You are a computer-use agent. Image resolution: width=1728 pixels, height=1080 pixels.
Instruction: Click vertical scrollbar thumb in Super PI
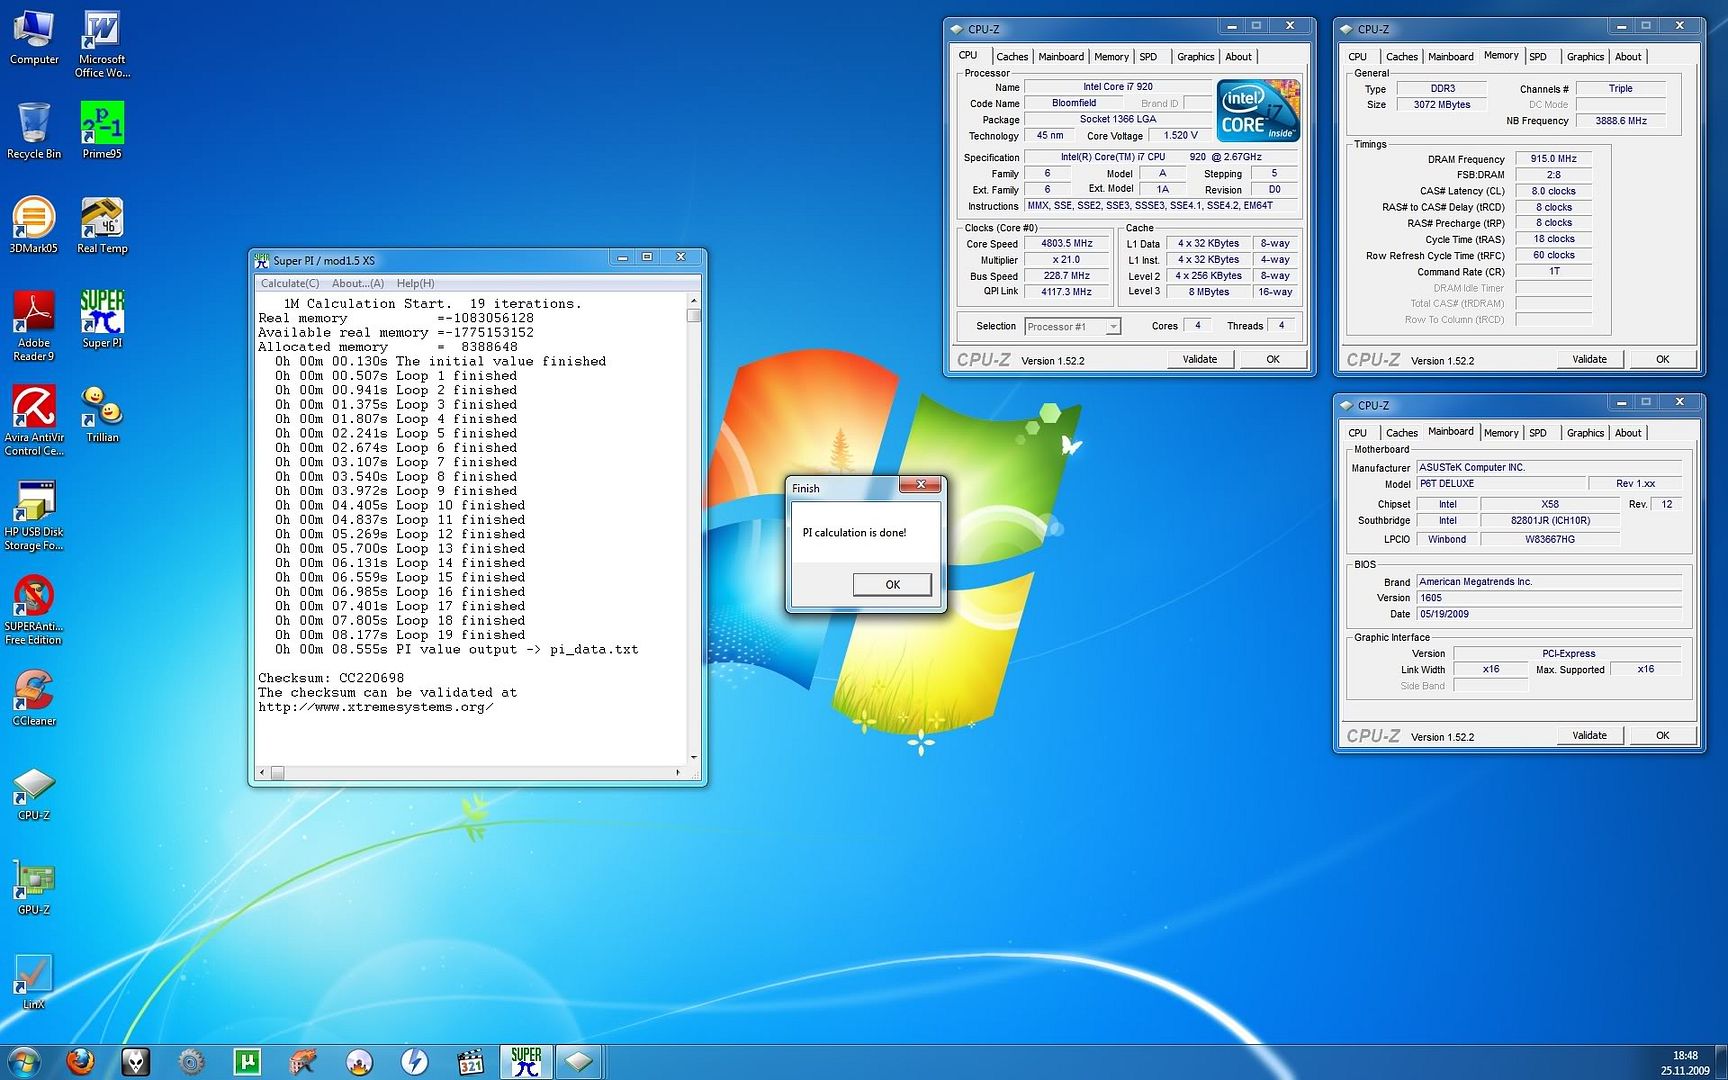694,316
